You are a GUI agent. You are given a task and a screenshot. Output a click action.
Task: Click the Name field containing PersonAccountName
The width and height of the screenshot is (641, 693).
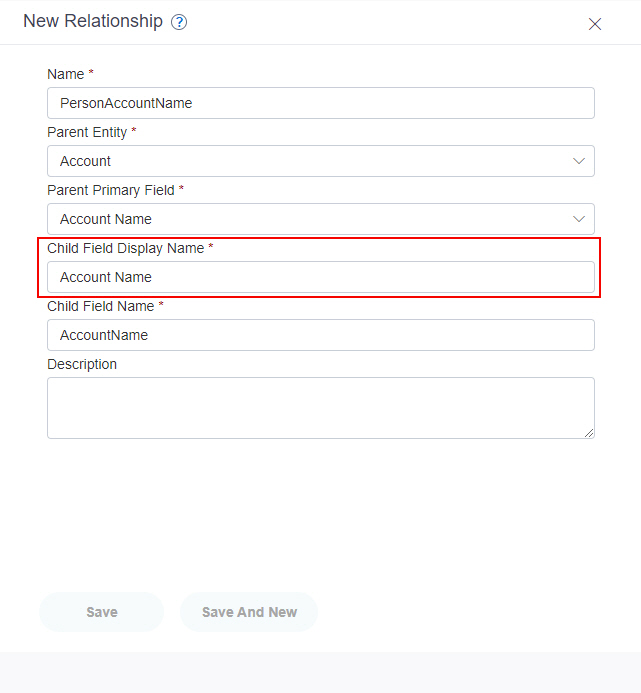[x=321, y=103]
